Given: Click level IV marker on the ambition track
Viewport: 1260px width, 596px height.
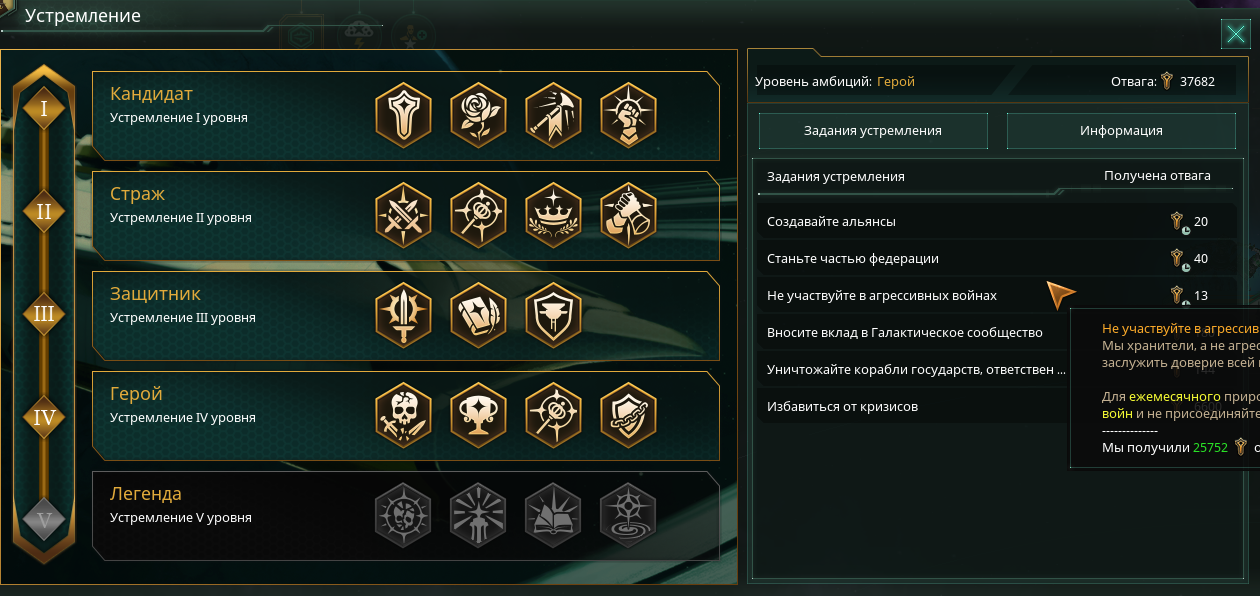Looking at the screenshot, I should click(44, 416).
